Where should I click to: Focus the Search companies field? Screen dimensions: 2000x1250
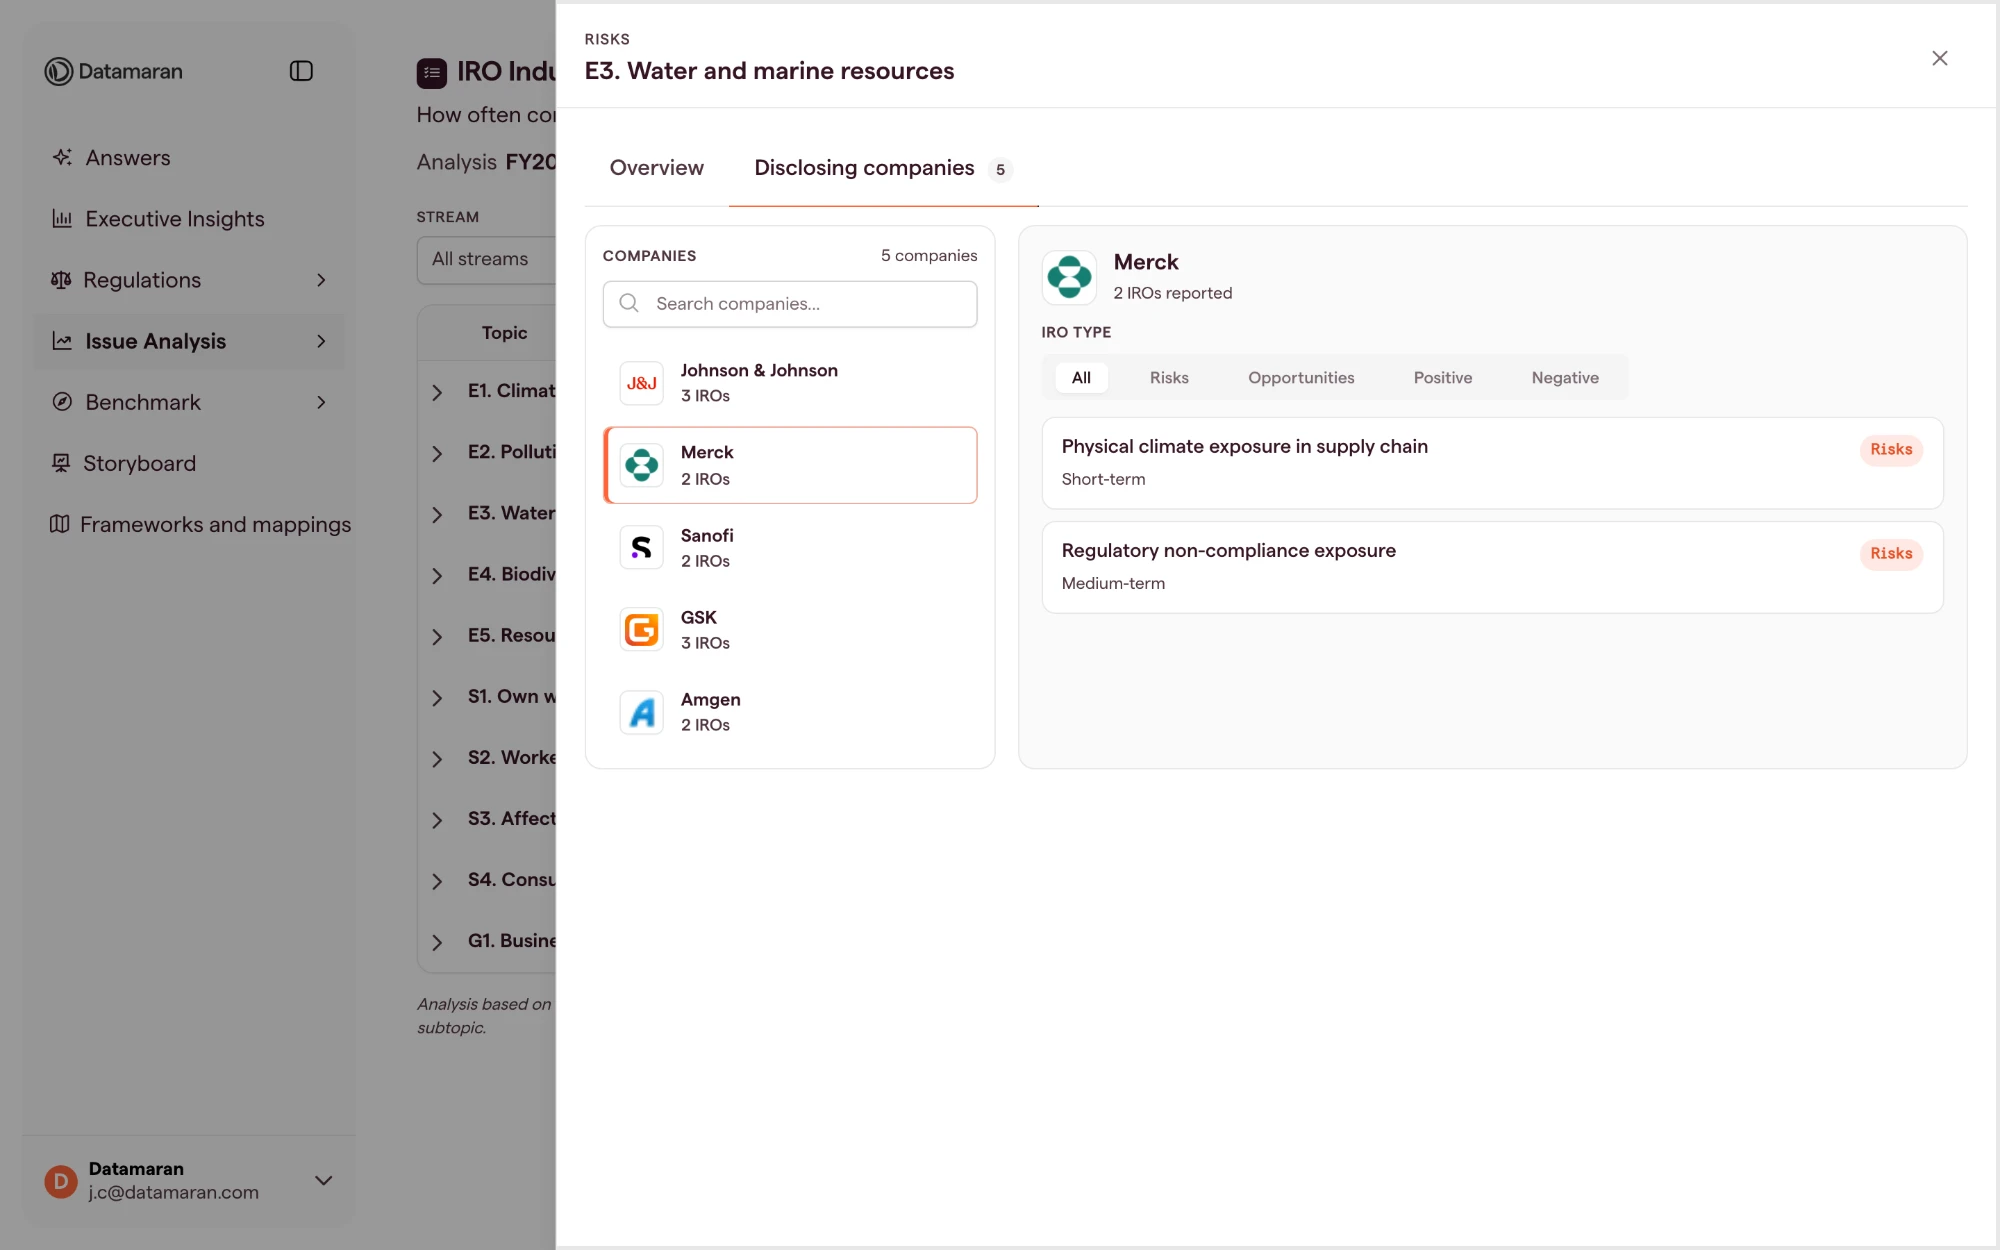pos(790,303)
